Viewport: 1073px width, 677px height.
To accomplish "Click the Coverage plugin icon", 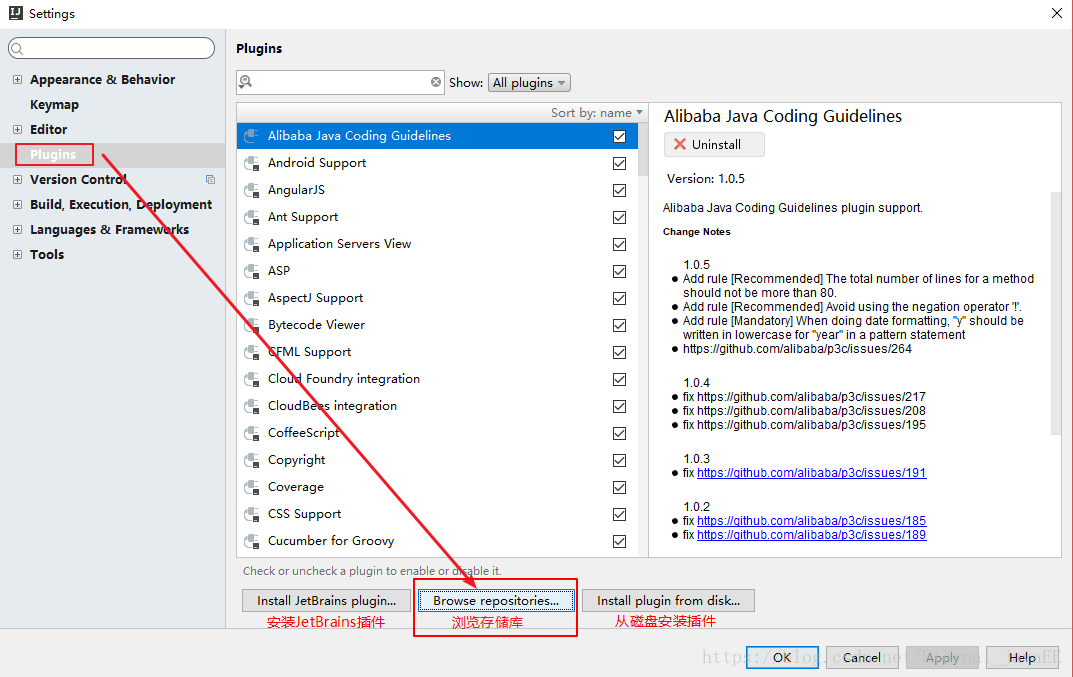I will pyautogui.click(x=252, y=487).
